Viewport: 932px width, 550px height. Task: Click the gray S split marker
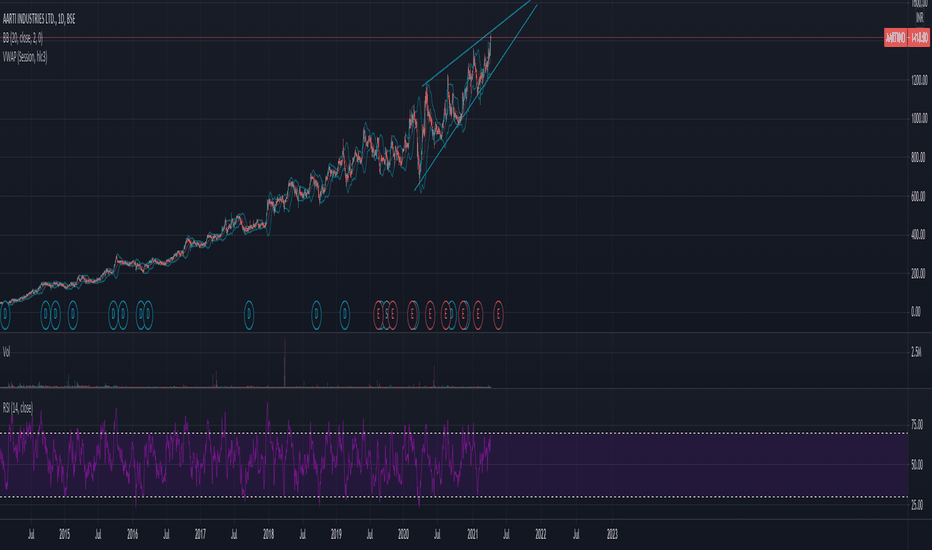coord(386,314)
